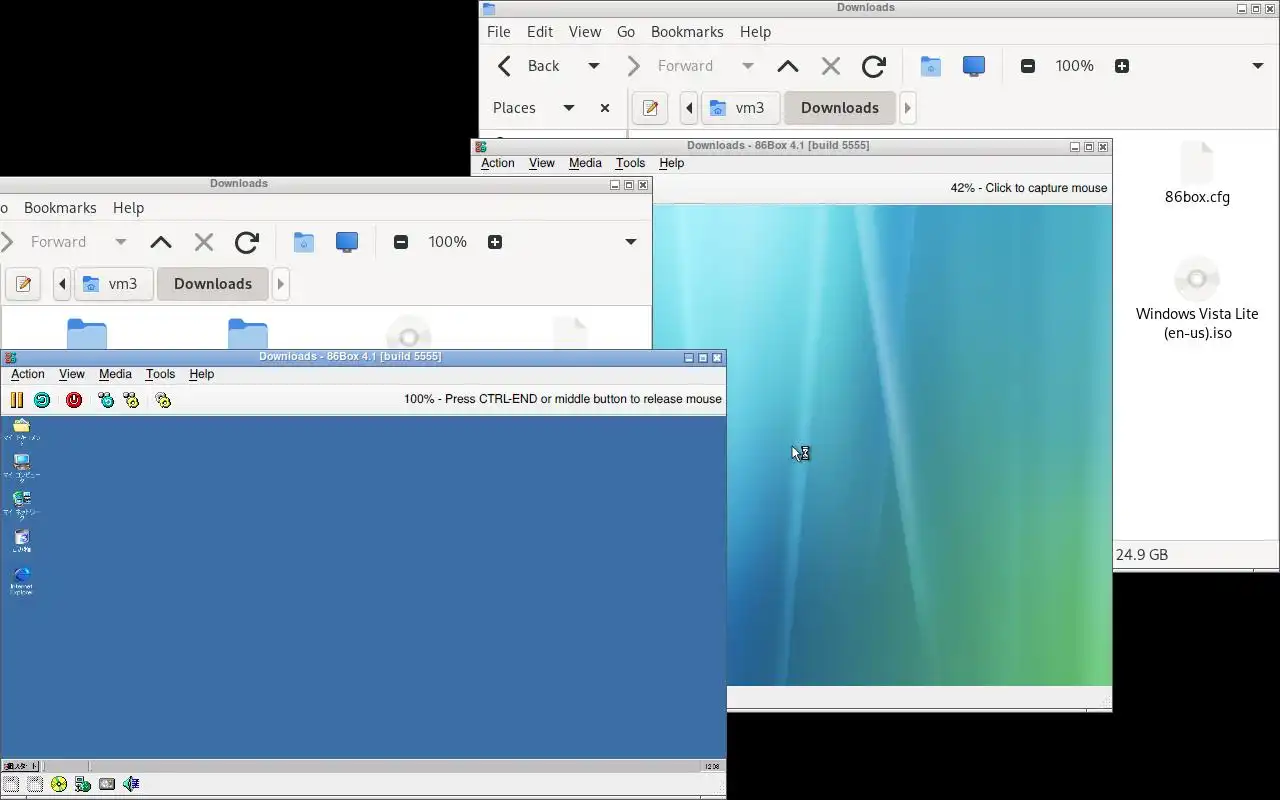Image resolution: width=1280 pixels, height=800 pixels.
Task: Click vm3 path button in top-right Downloads
Action: point(738,108)
